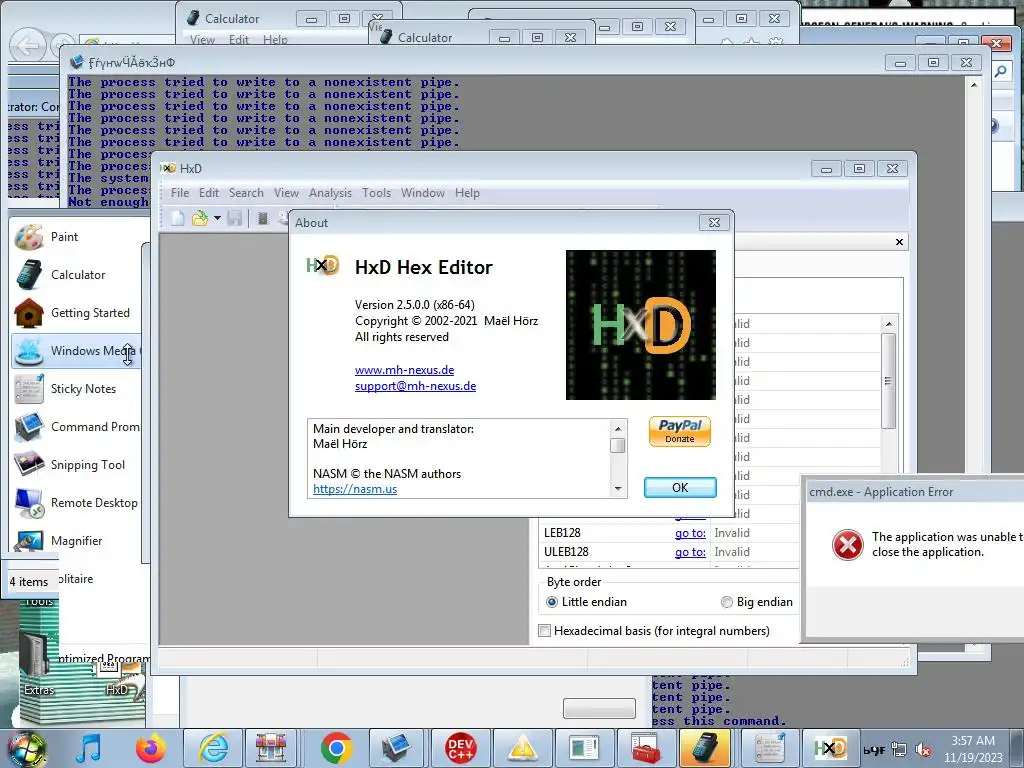Click the PayPal Donate button
Image resolution: width=1024 pixels, height=768 pixels.
click(x=680, y=431)
